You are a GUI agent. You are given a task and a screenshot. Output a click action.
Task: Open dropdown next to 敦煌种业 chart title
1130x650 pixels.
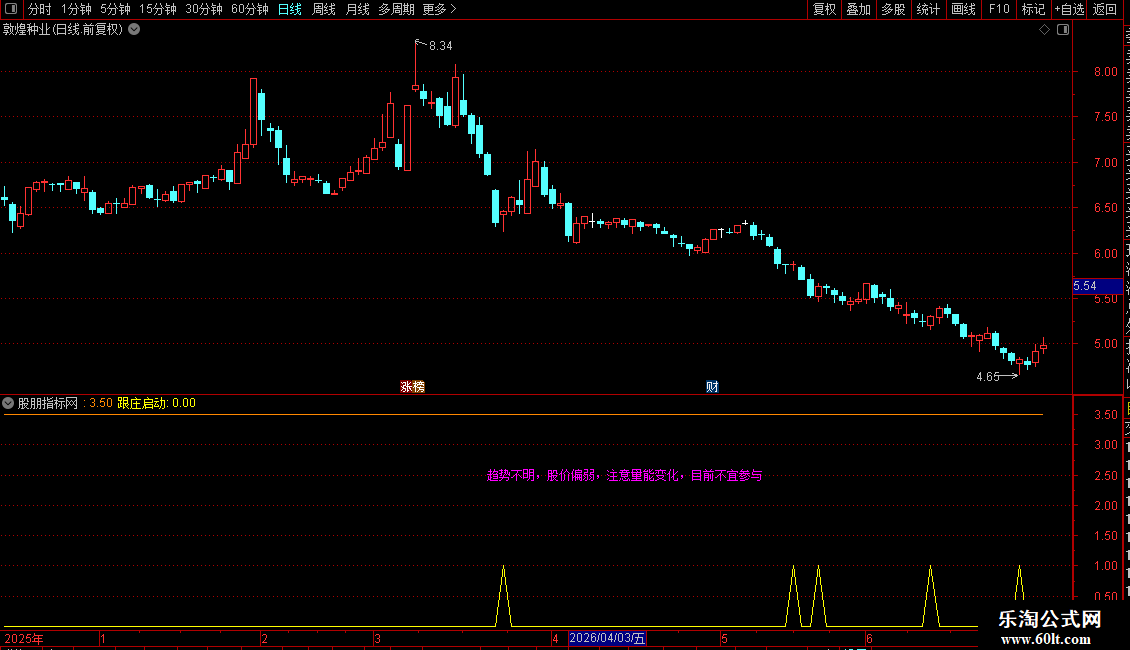coord(134,30)
